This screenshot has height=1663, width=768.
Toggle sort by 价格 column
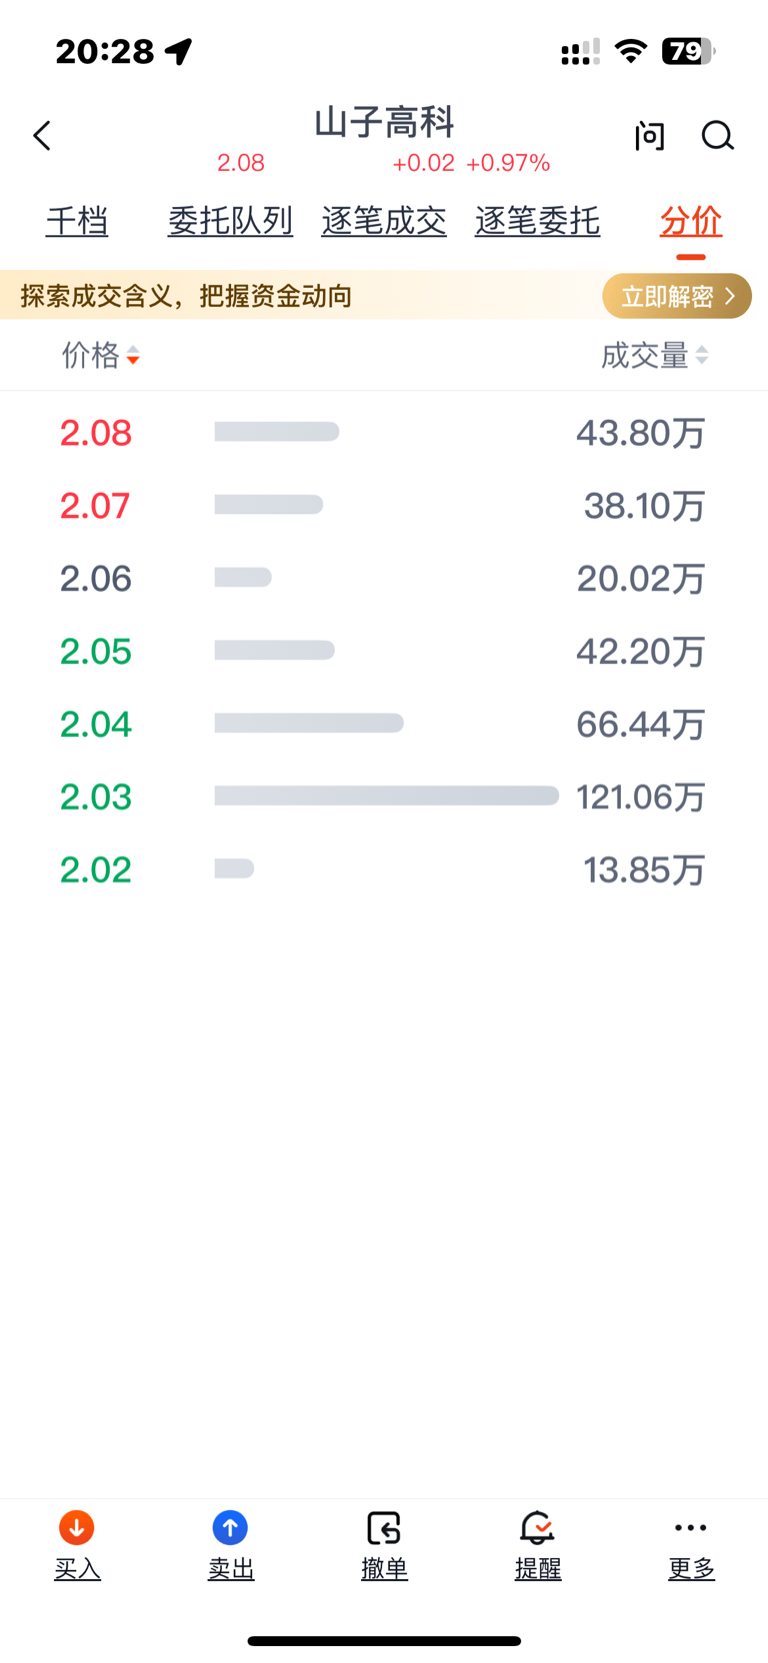pyautogui.click(x=100, y=355)
